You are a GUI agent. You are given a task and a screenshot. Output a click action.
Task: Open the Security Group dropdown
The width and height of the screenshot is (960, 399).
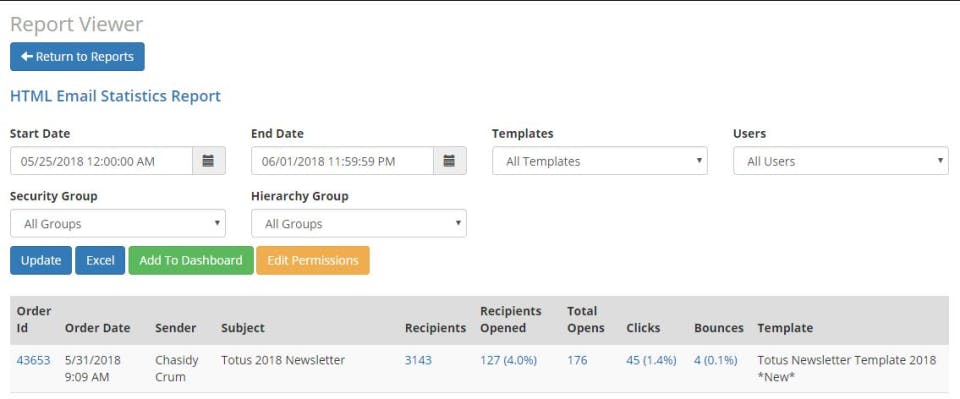[118, 223]
